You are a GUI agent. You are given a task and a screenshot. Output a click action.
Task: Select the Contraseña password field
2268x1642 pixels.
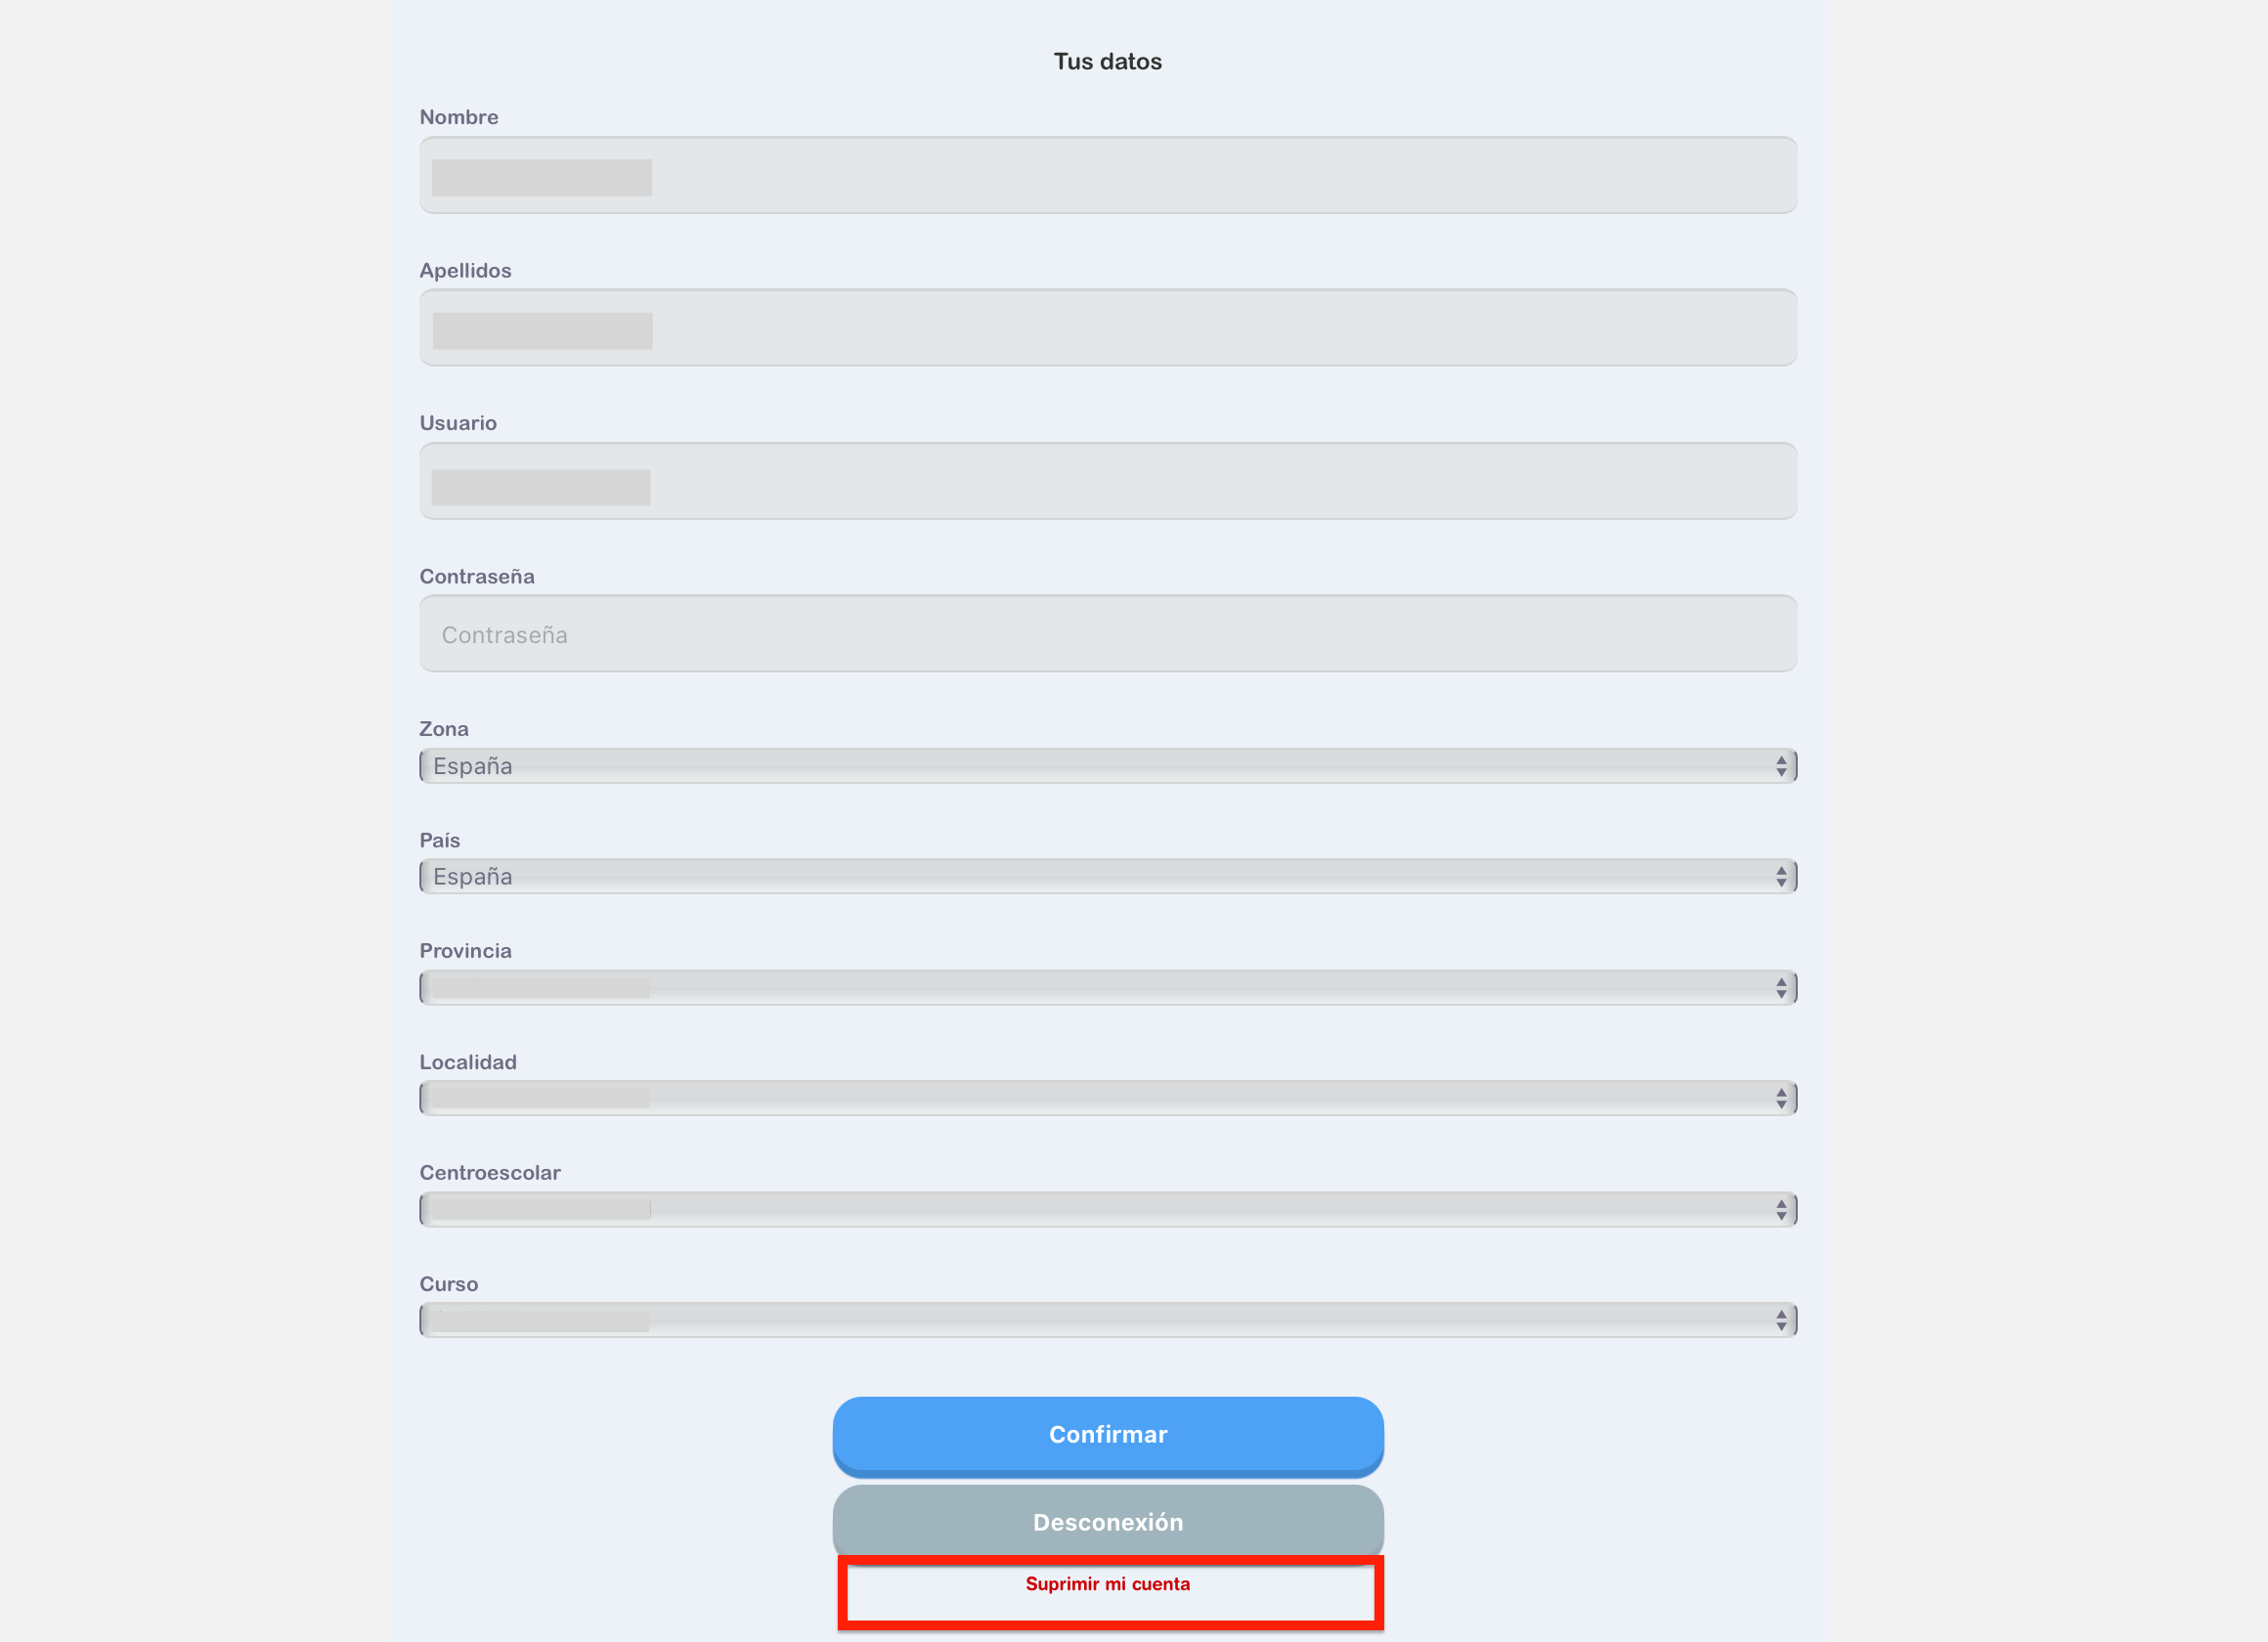1107,635
